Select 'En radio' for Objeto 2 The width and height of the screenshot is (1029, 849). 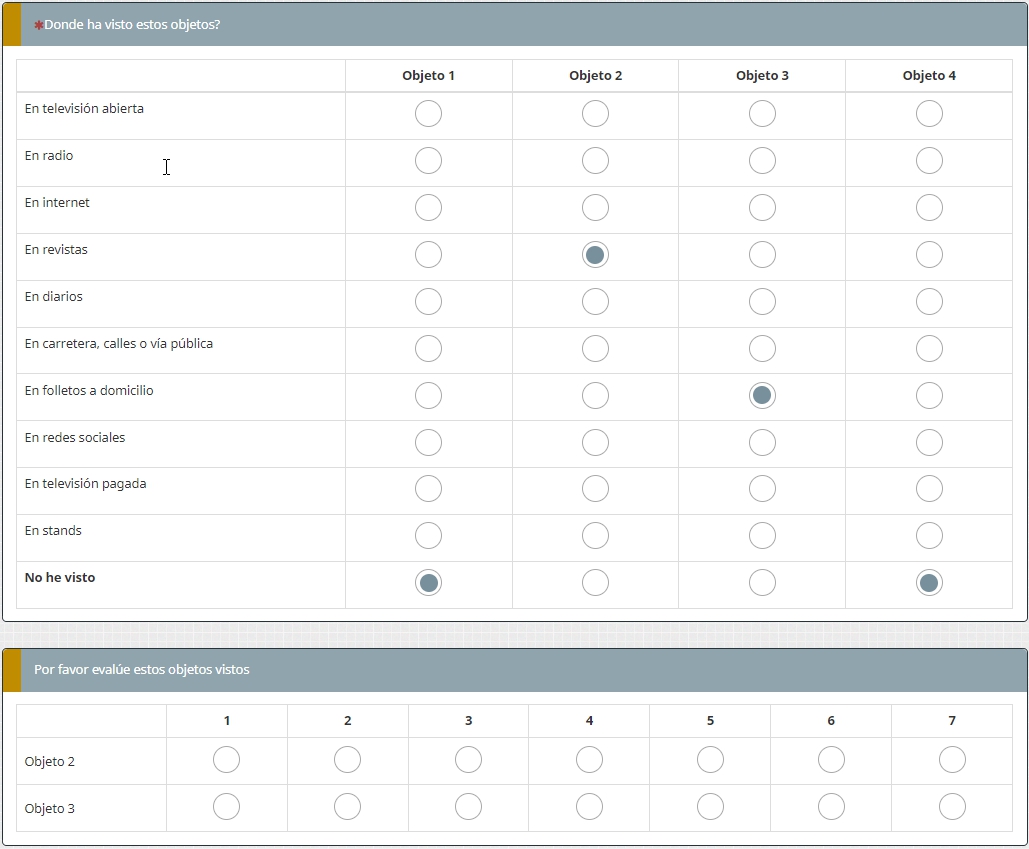click(595, 161)
